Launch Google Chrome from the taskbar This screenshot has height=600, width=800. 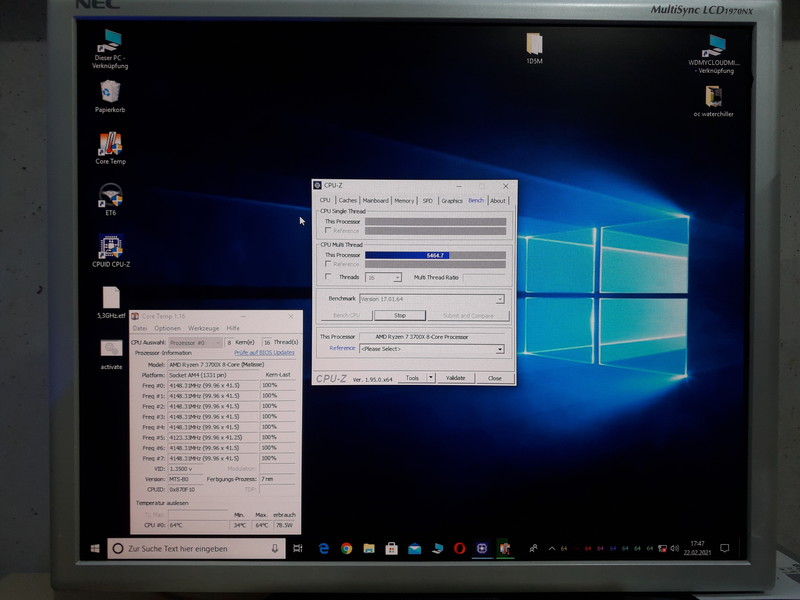click(x=346, y=548)
